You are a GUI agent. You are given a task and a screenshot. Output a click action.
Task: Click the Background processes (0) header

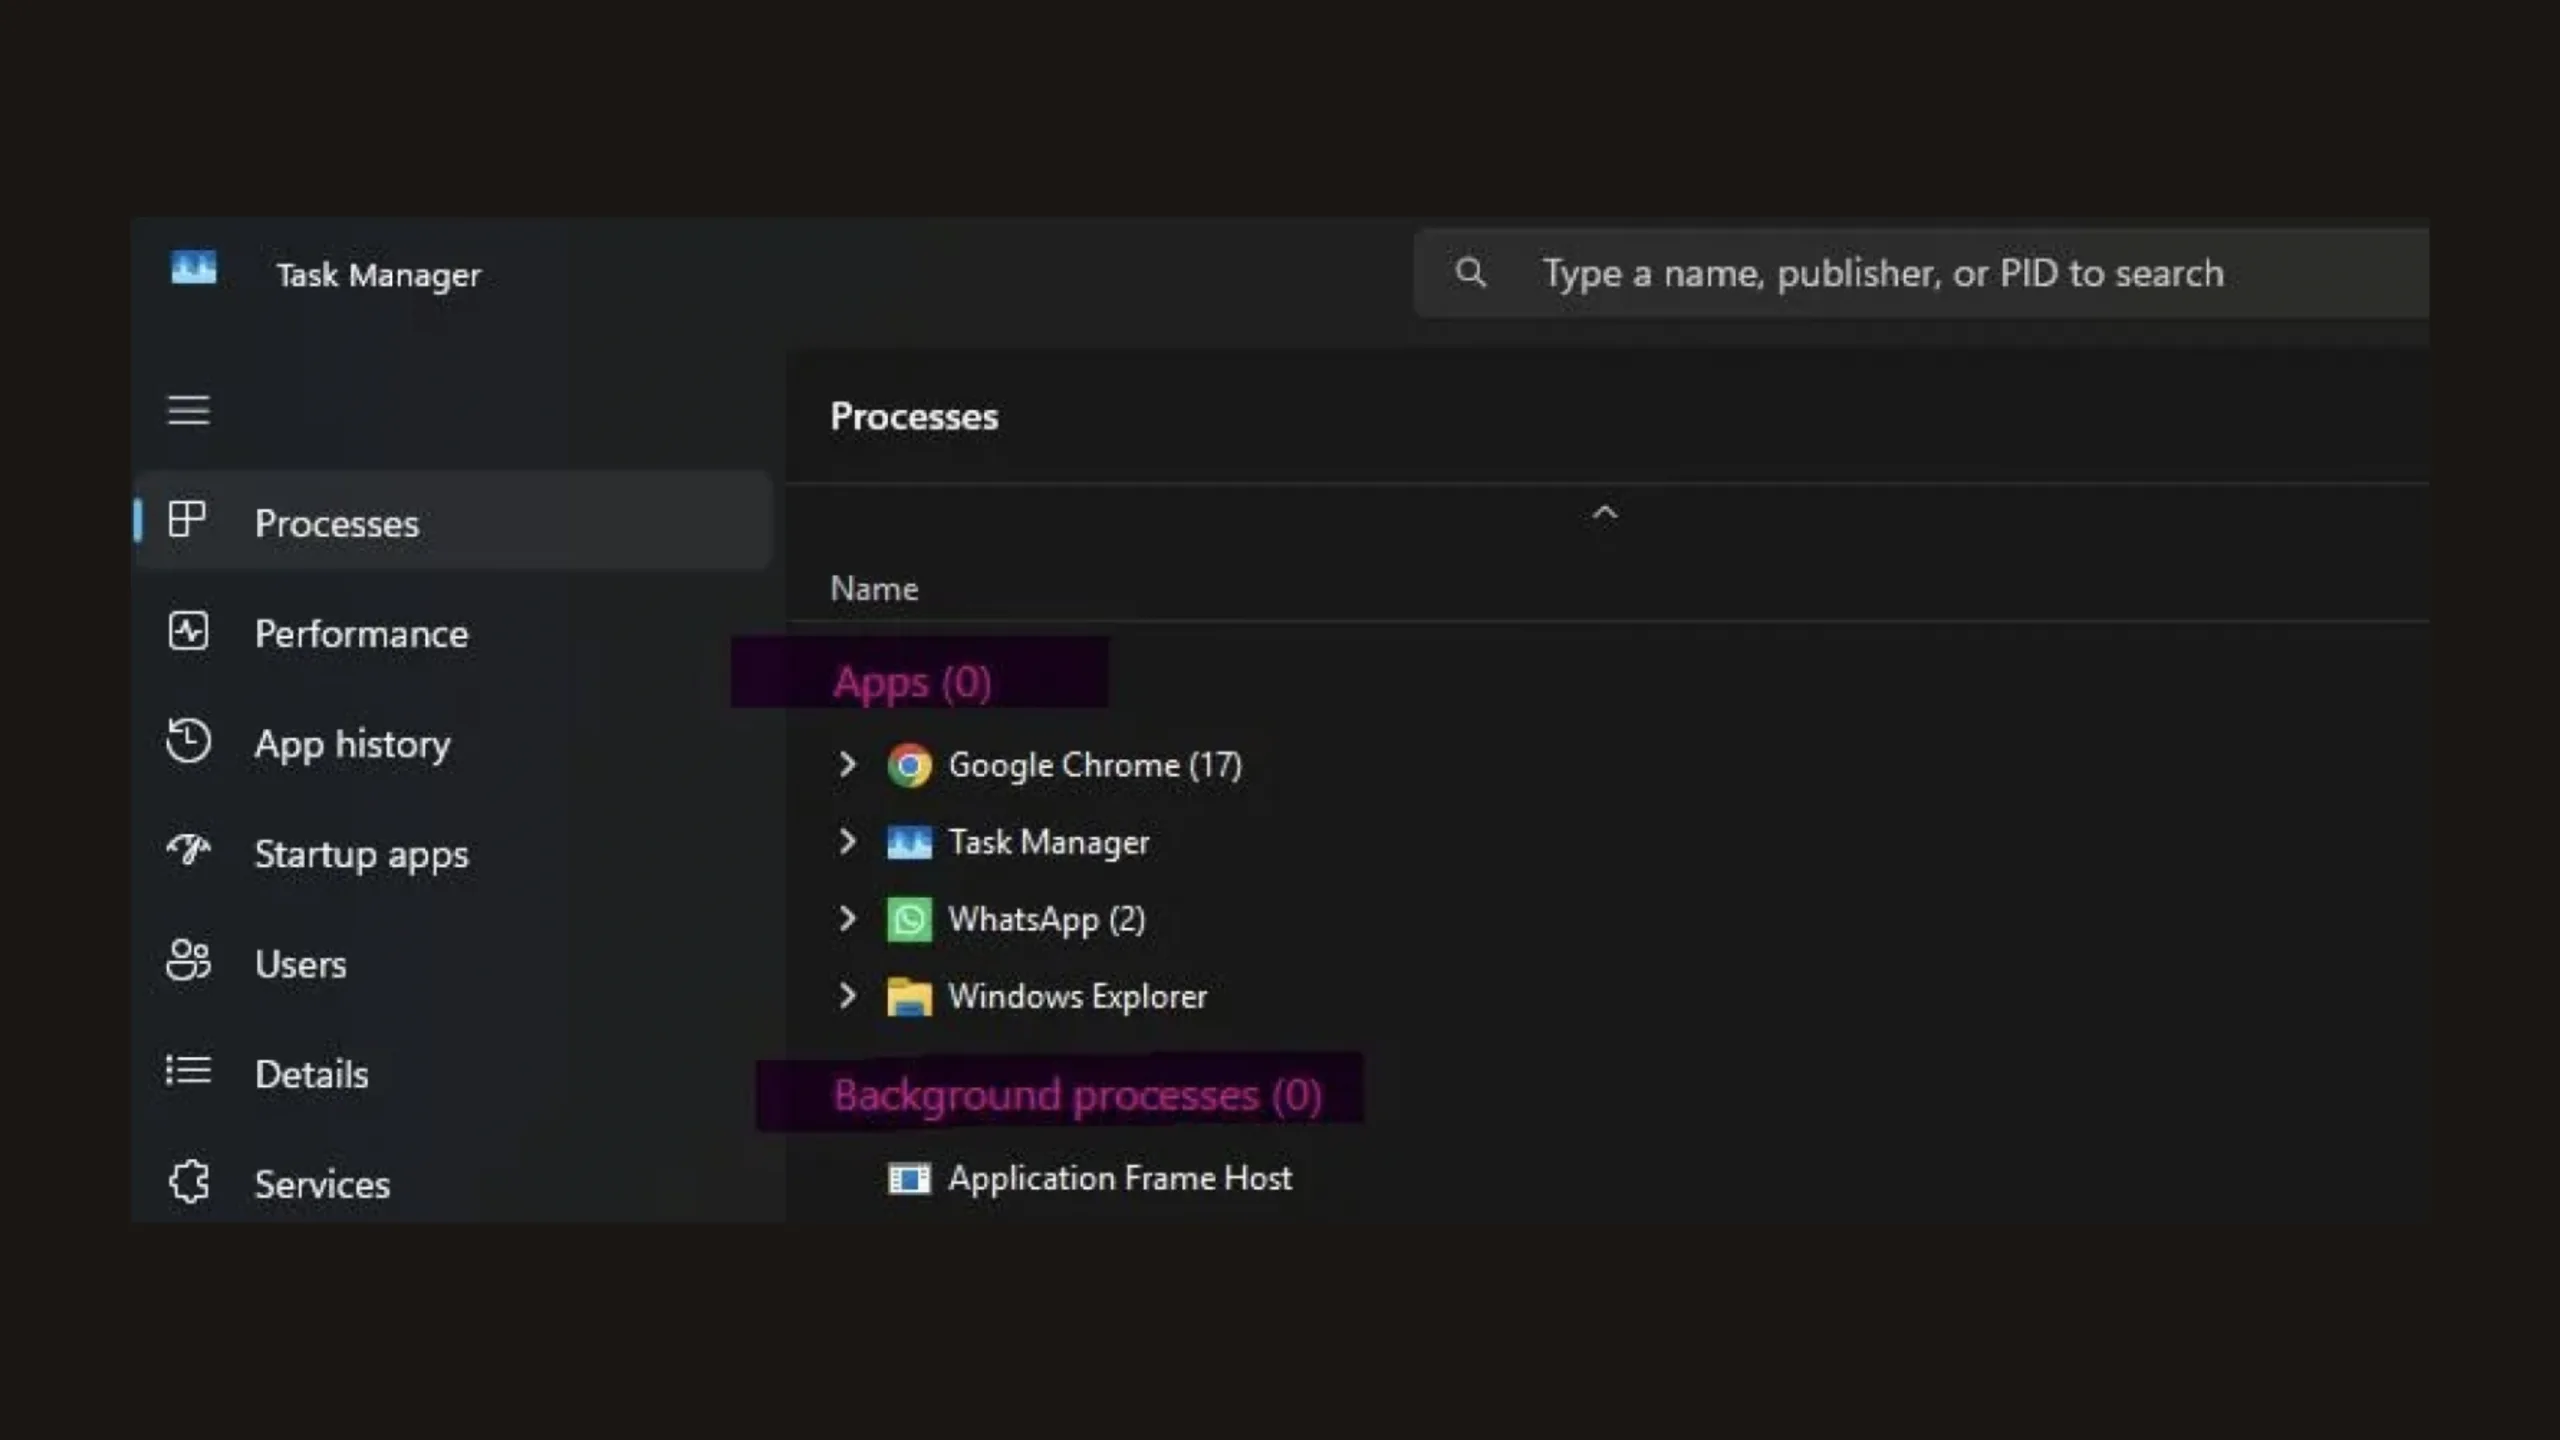point(1078,1096)
